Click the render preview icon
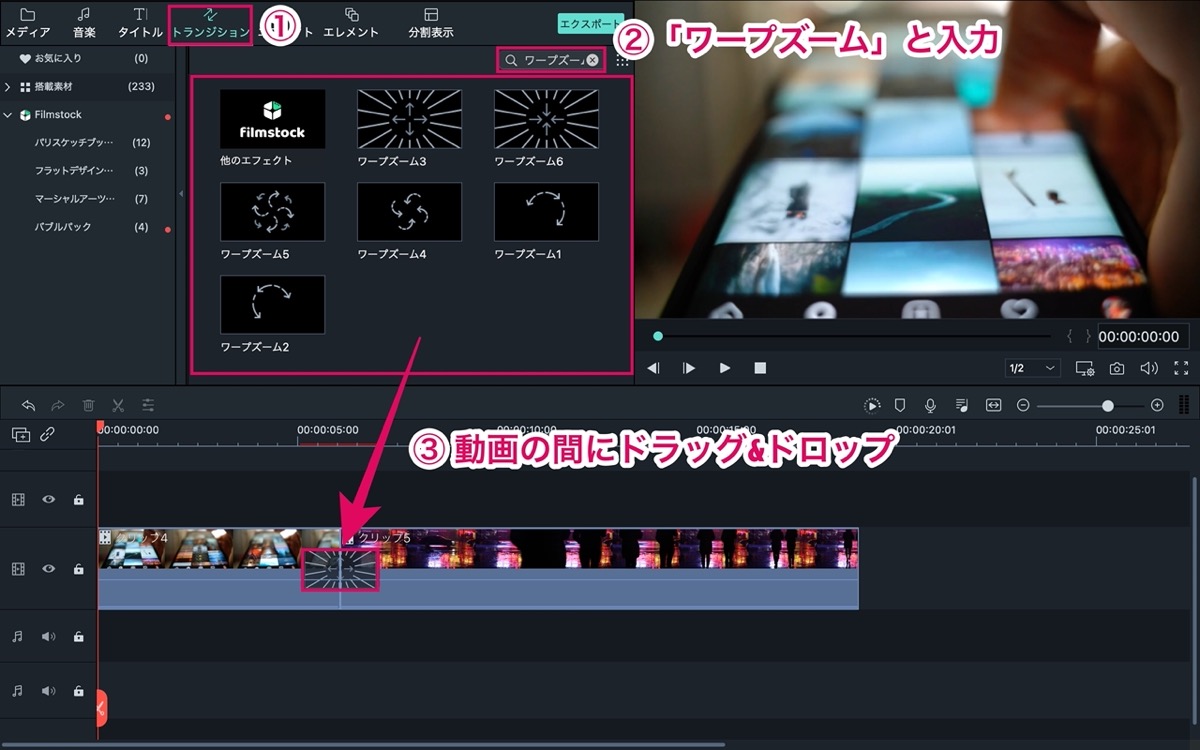This screenshot has height=750, width=1200. 872,405
